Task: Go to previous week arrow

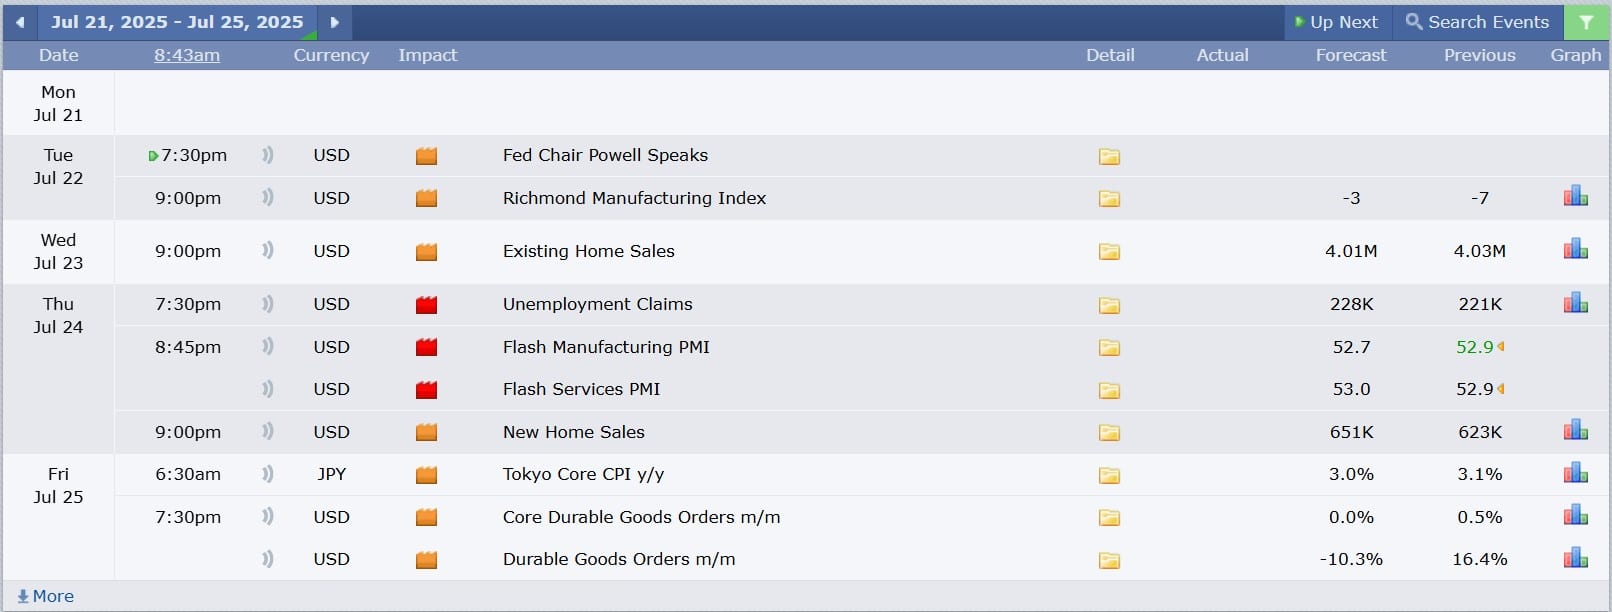Action: [x=20, y=22]
